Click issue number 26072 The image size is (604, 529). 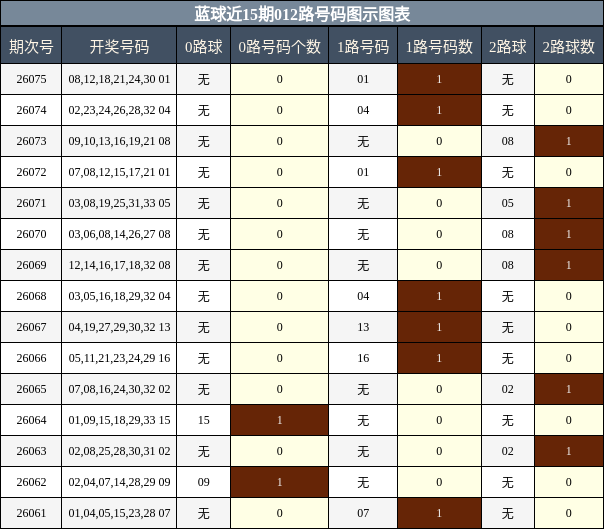(x=31, y=172)
